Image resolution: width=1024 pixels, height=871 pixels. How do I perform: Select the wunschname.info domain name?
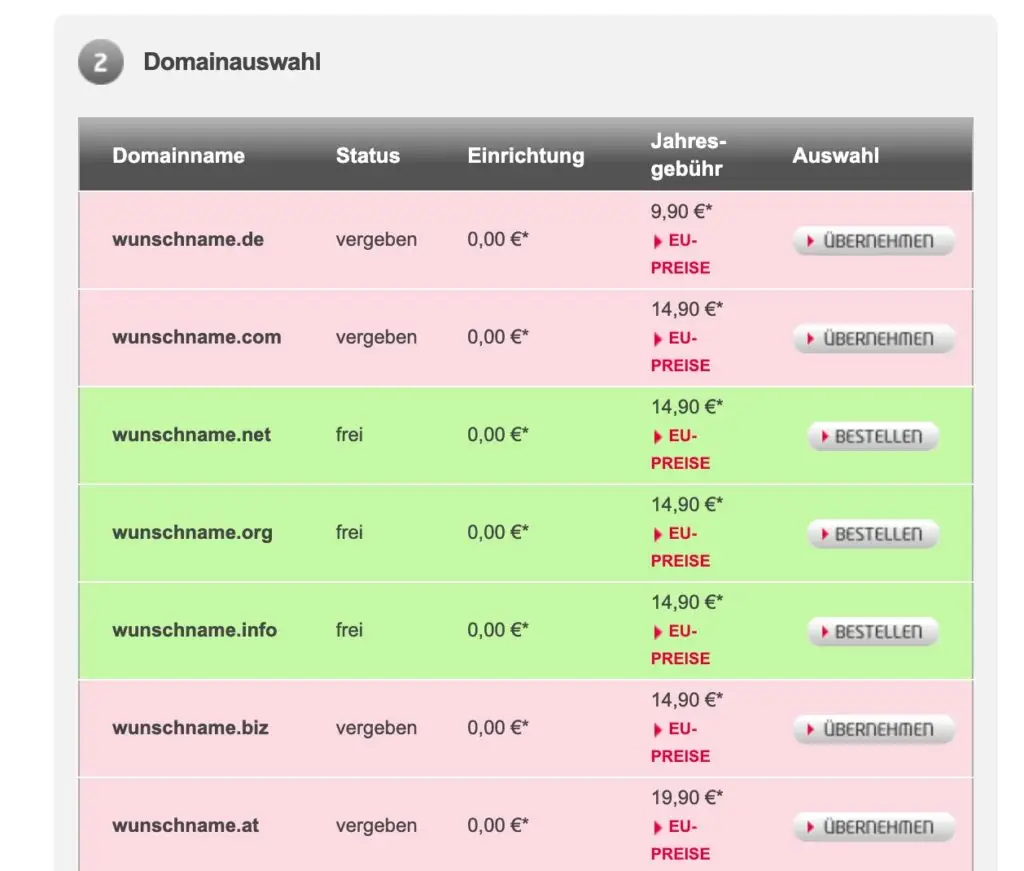pos(195,630)
